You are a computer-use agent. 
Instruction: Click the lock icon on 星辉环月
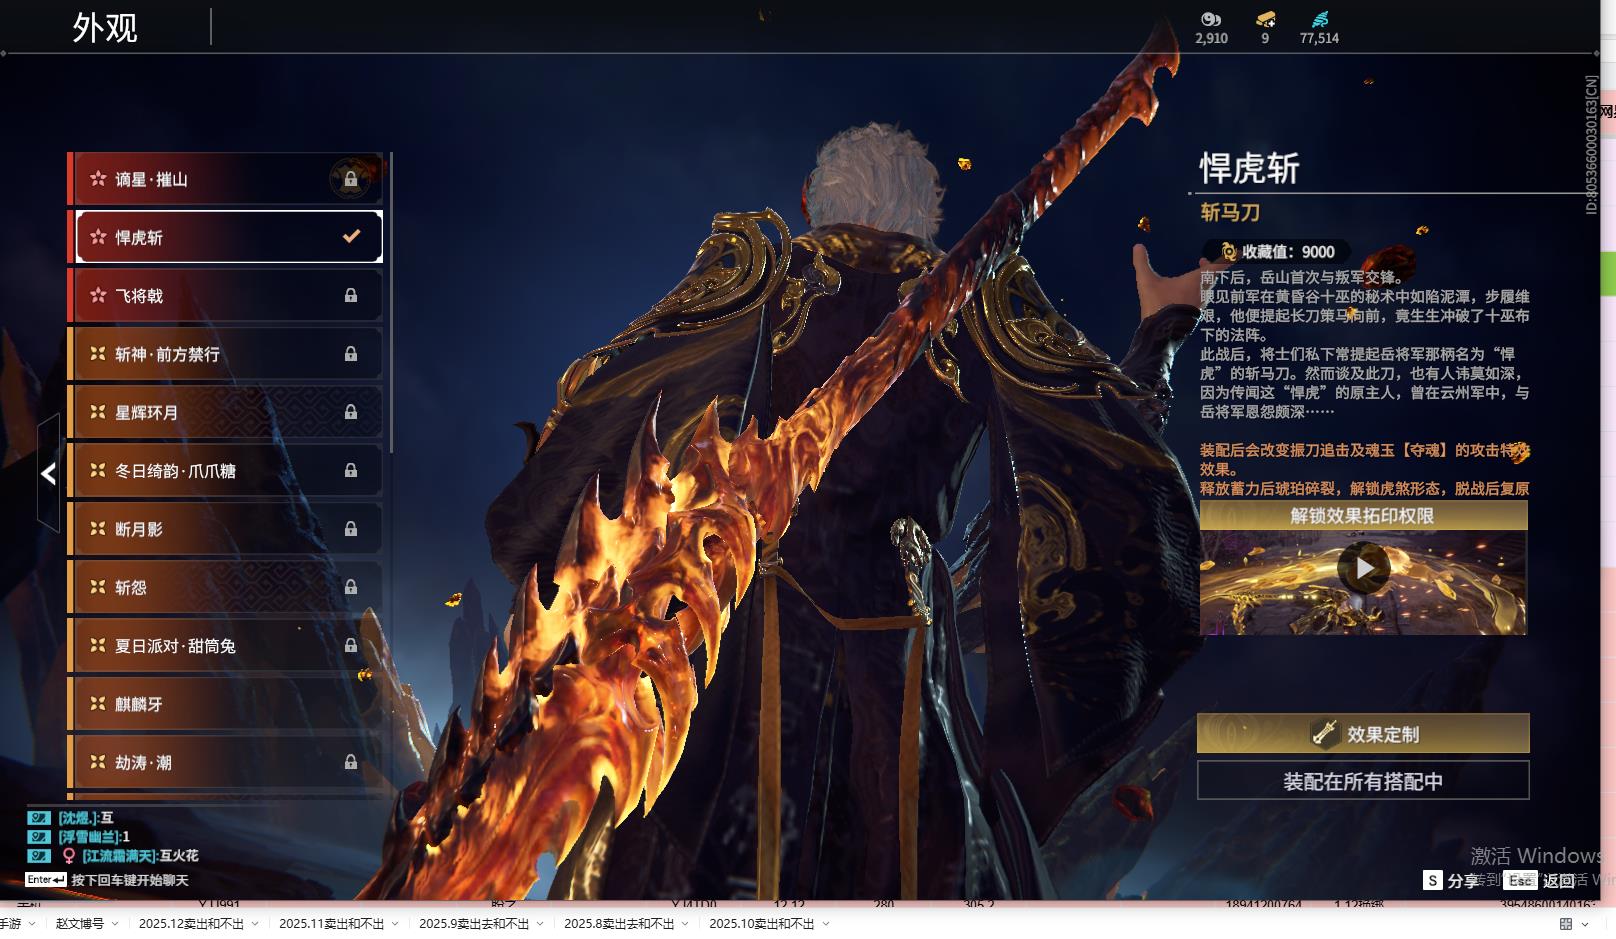pos(351,411)
